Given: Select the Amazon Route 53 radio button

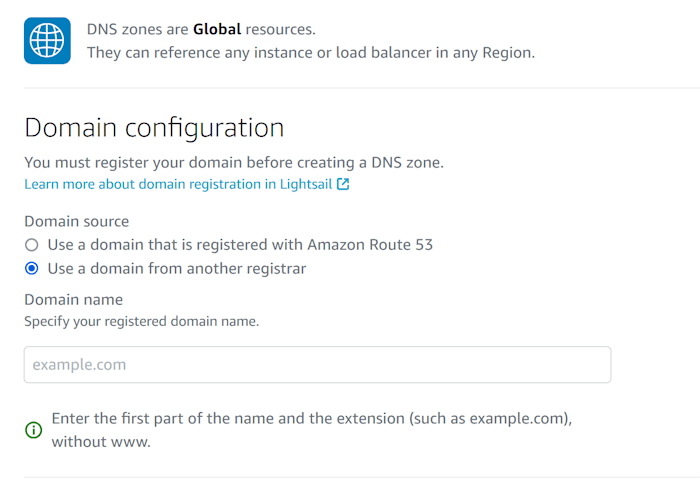Looking at the screenshot, I should coord(32,245).
